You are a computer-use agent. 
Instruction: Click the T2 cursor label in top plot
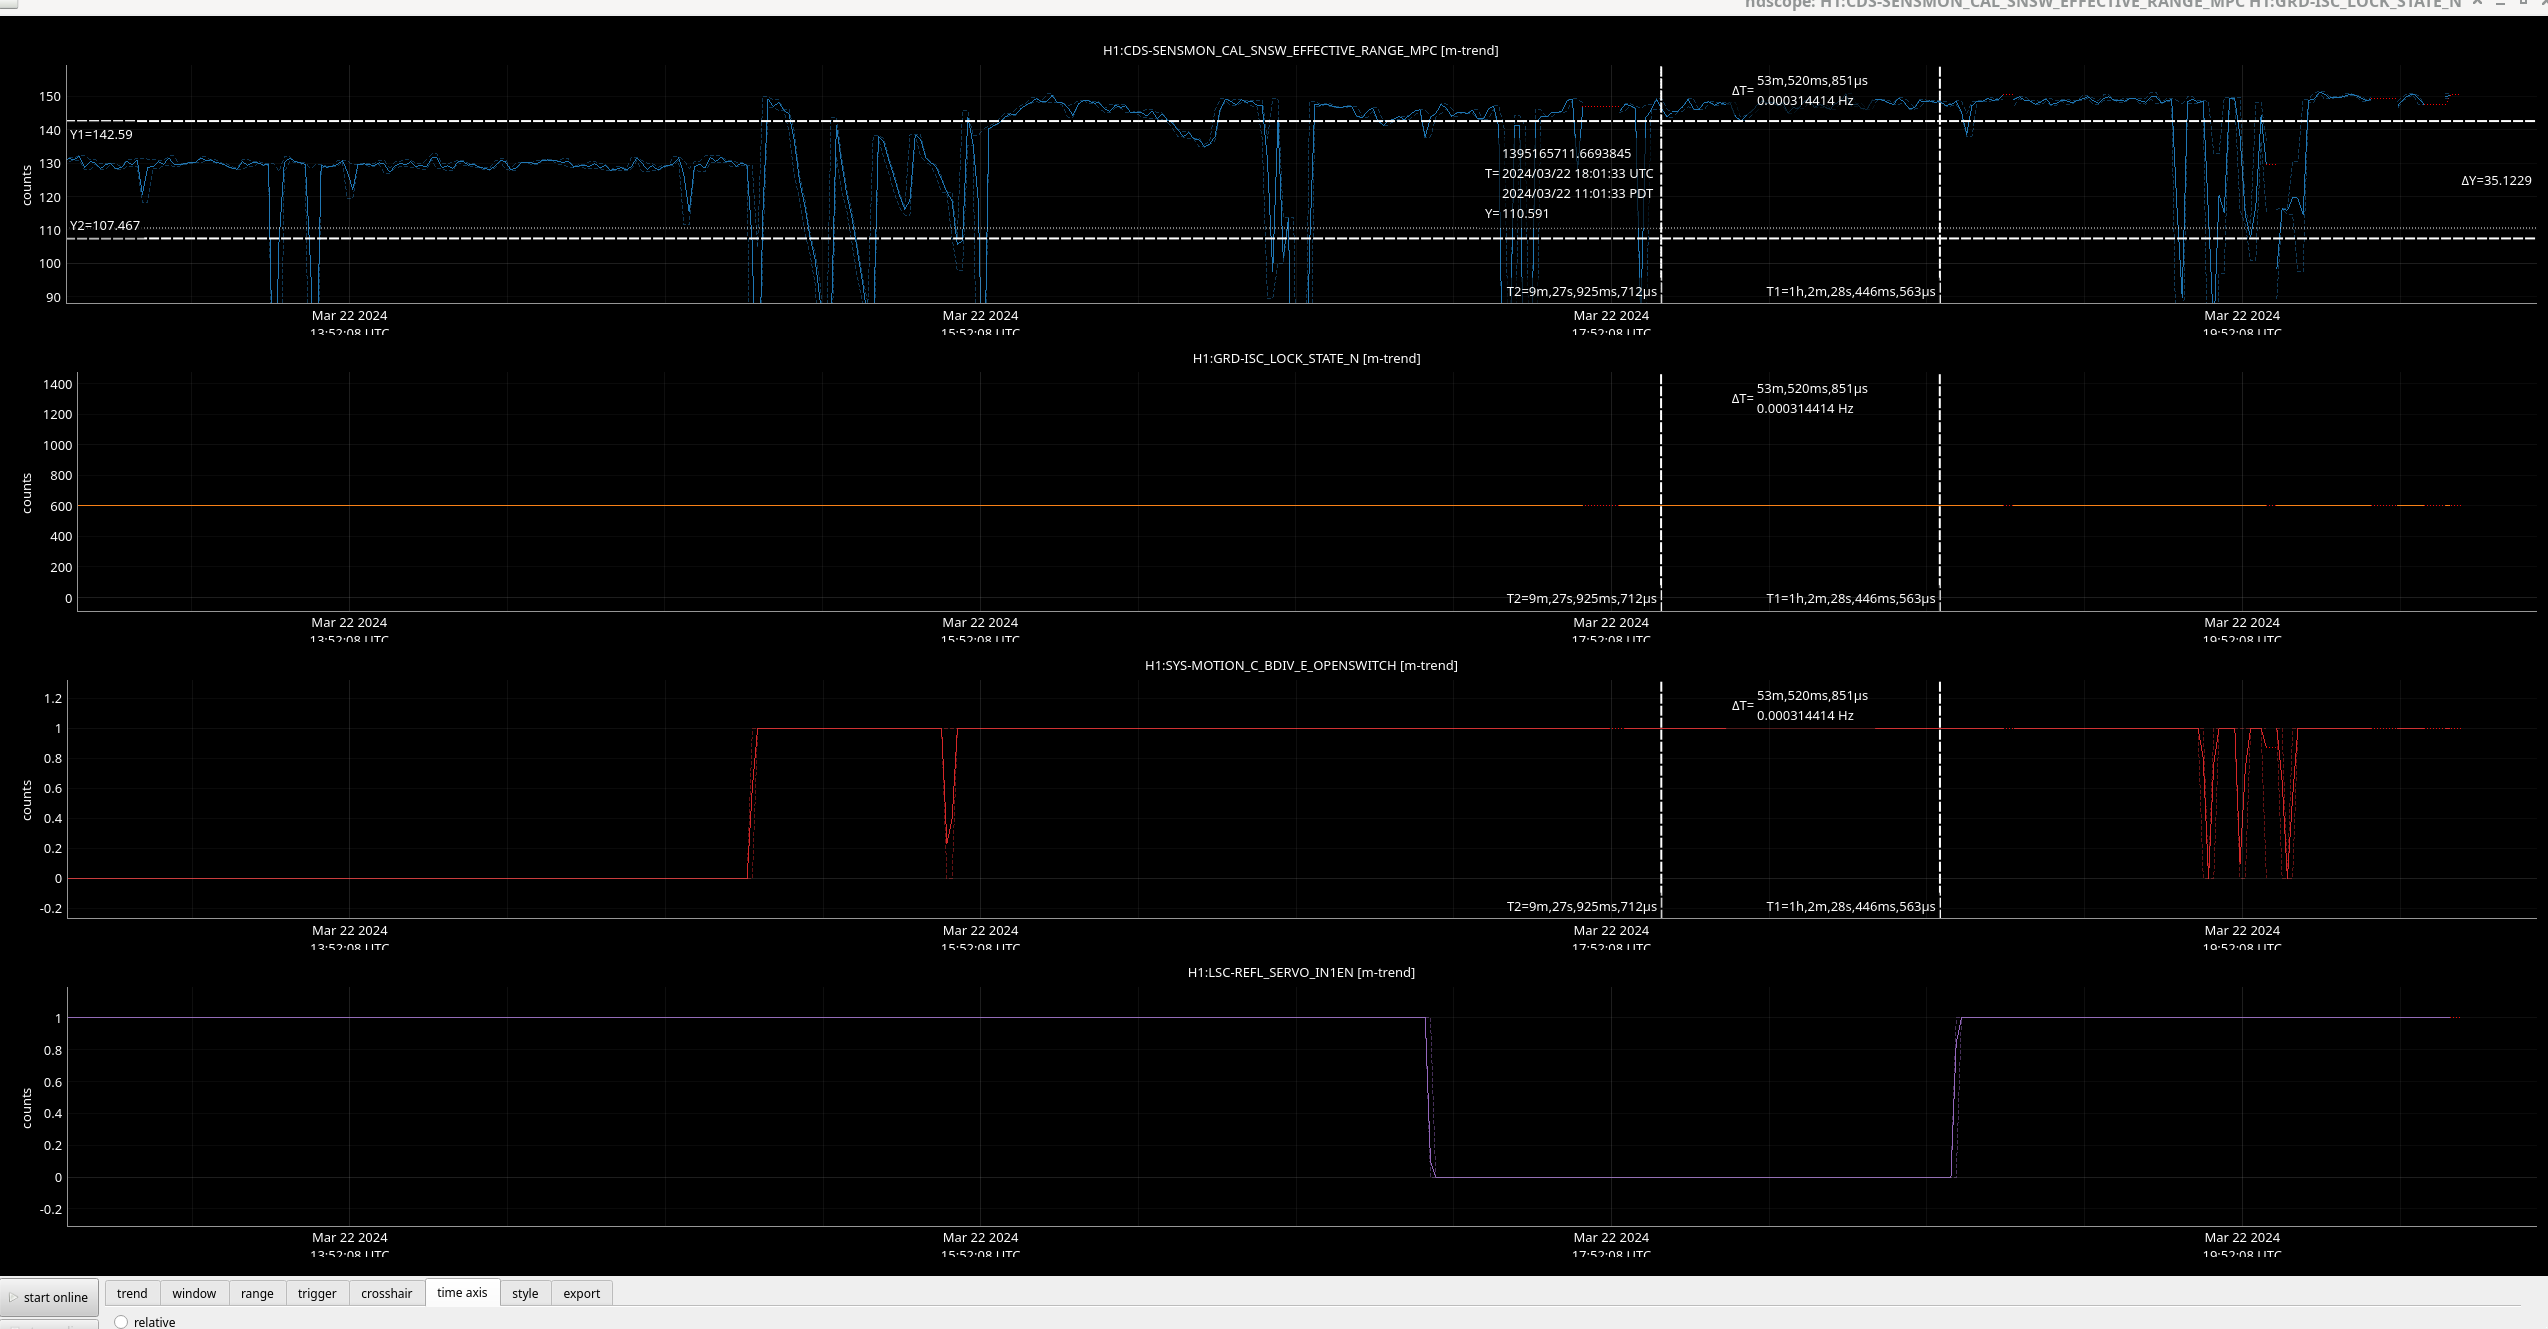click(x=1581, y=292)
